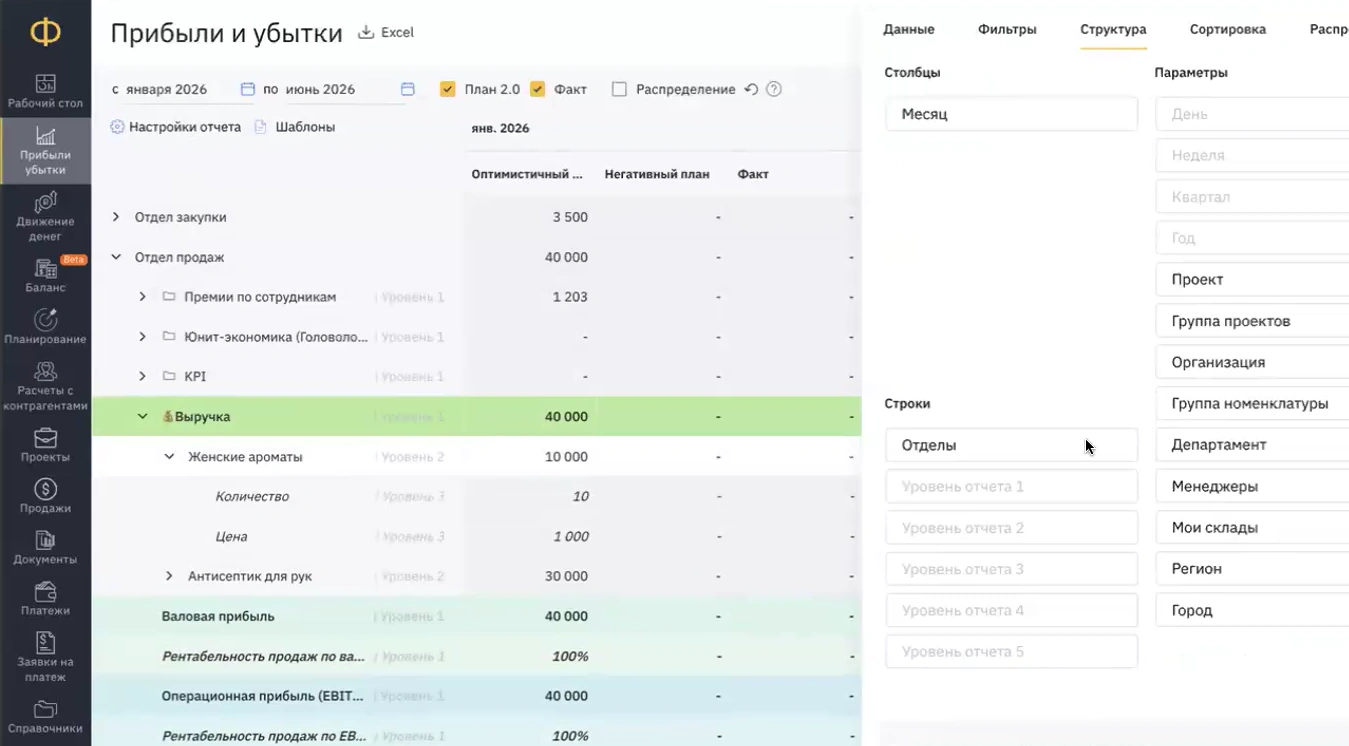Open the Шаблоны templates link

point(295,127)
